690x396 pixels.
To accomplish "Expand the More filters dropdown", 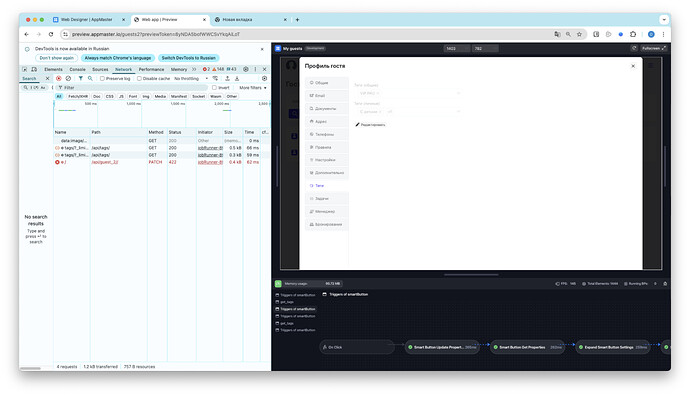I will (253, 88).
